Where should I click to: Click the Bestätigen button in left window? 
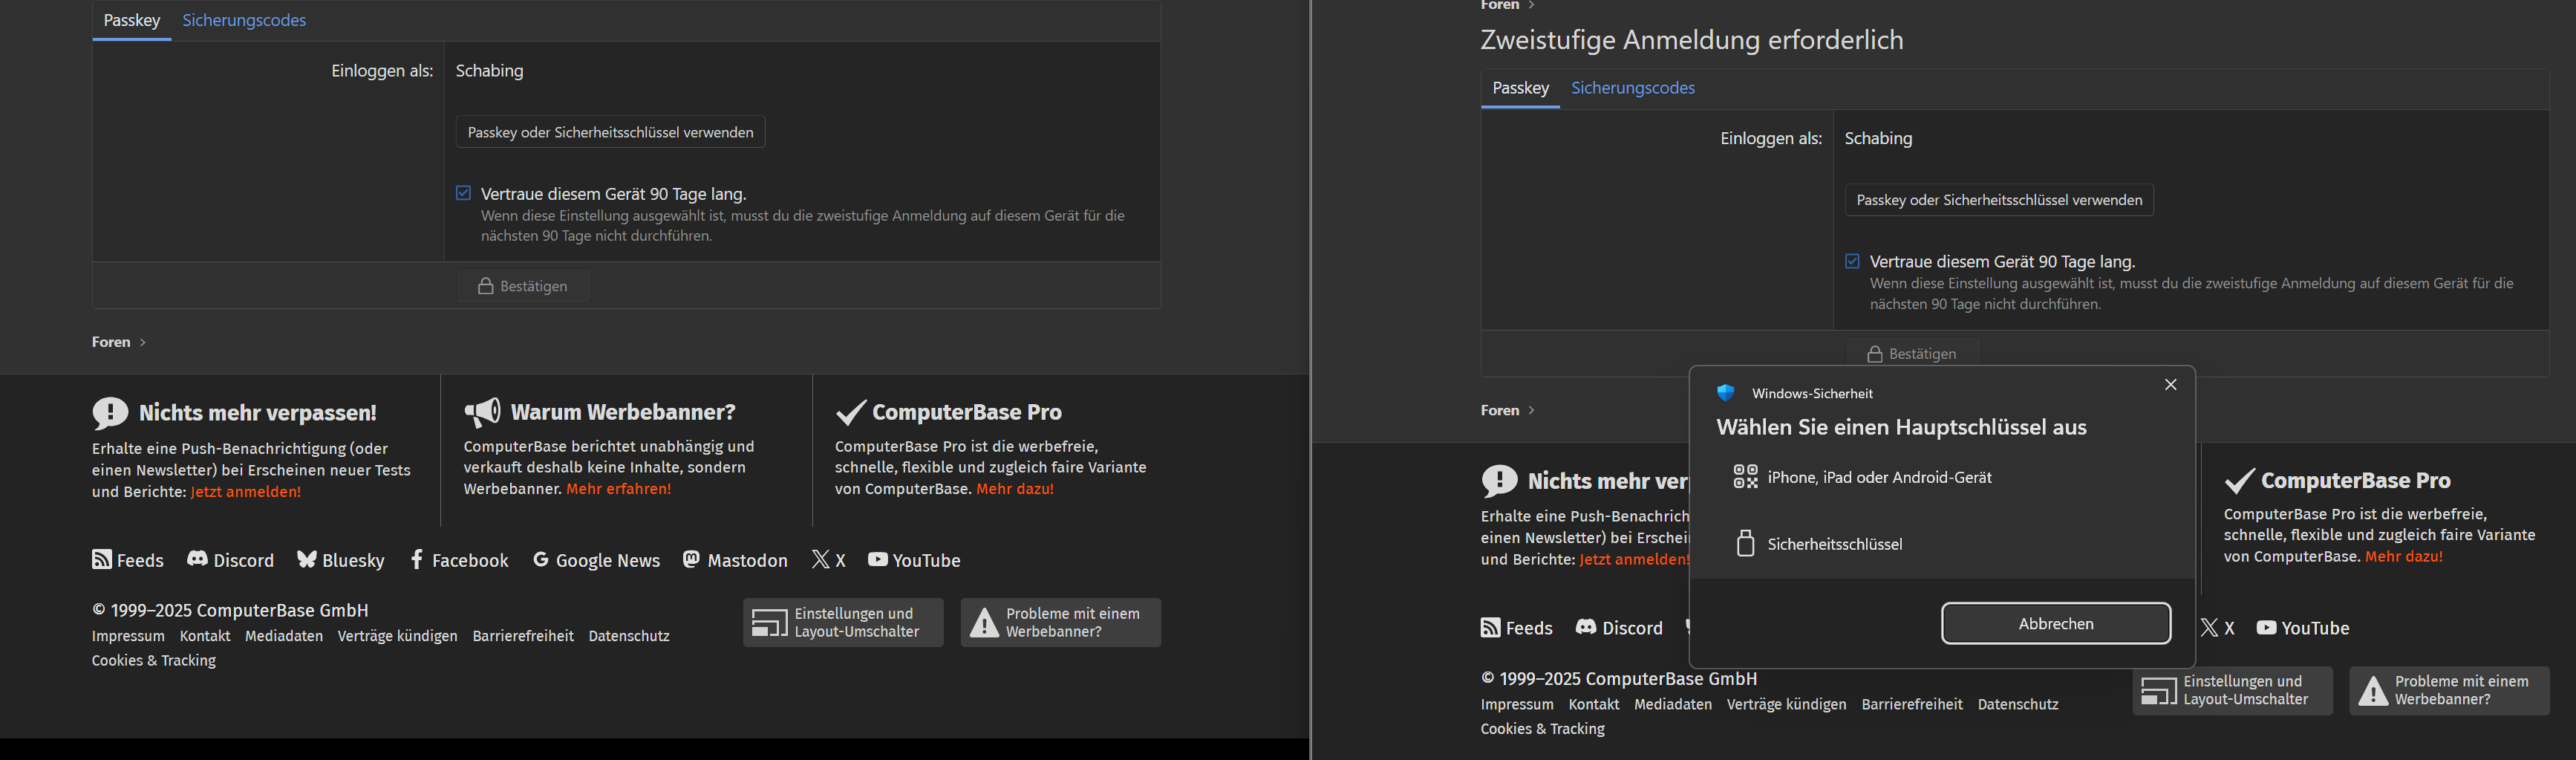click(x=524, y=286)
